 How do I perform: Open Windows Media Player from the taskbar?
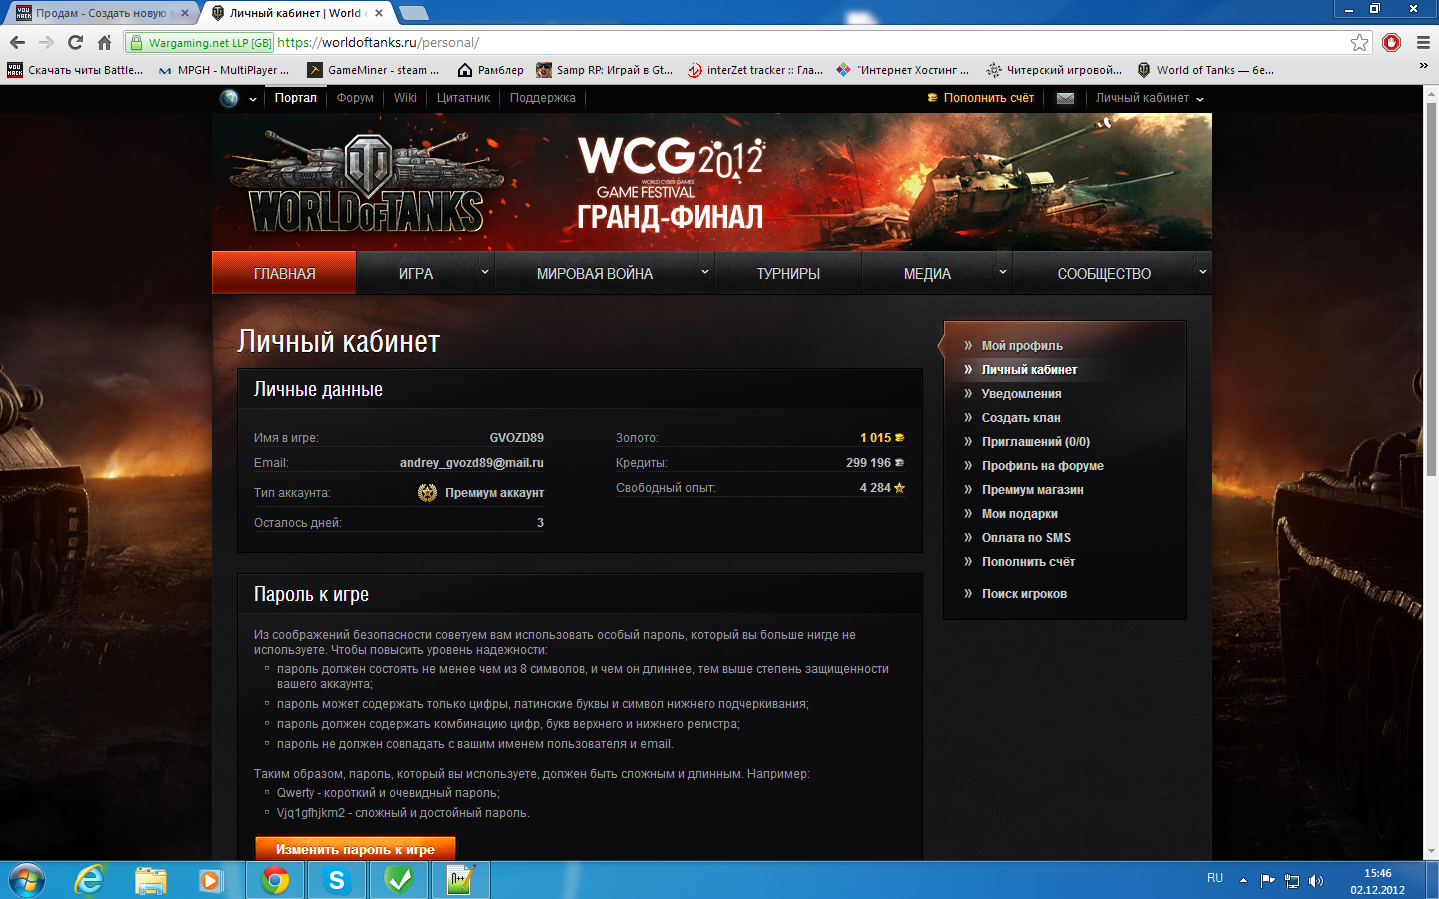tap(210, 880)
